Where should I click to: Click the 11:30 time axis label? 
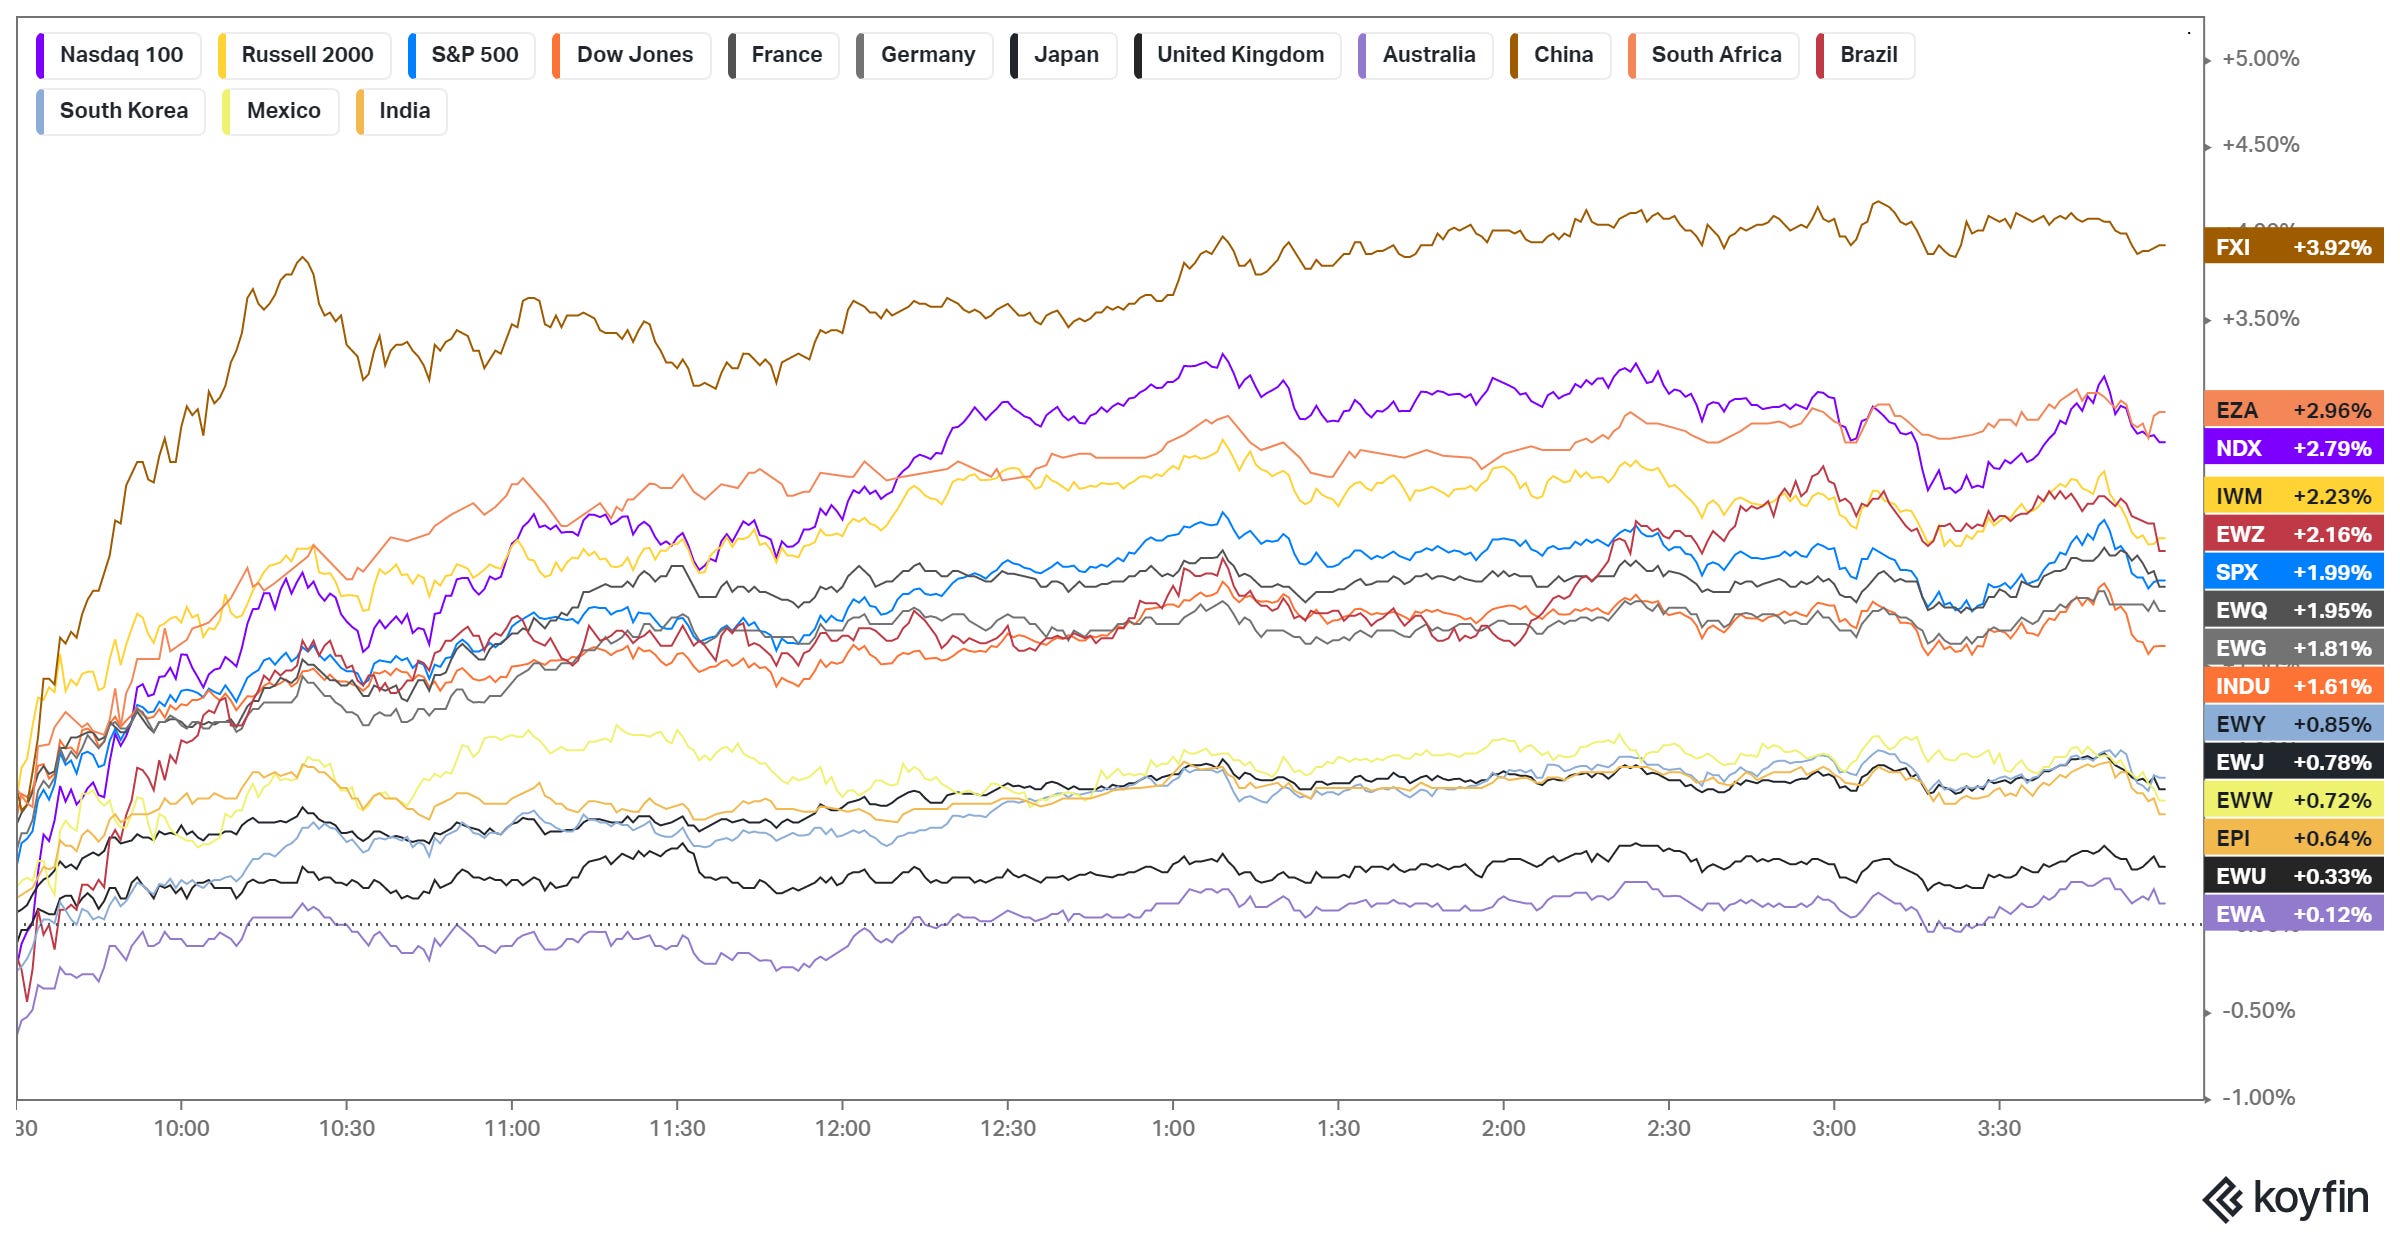click(677, 1129)
